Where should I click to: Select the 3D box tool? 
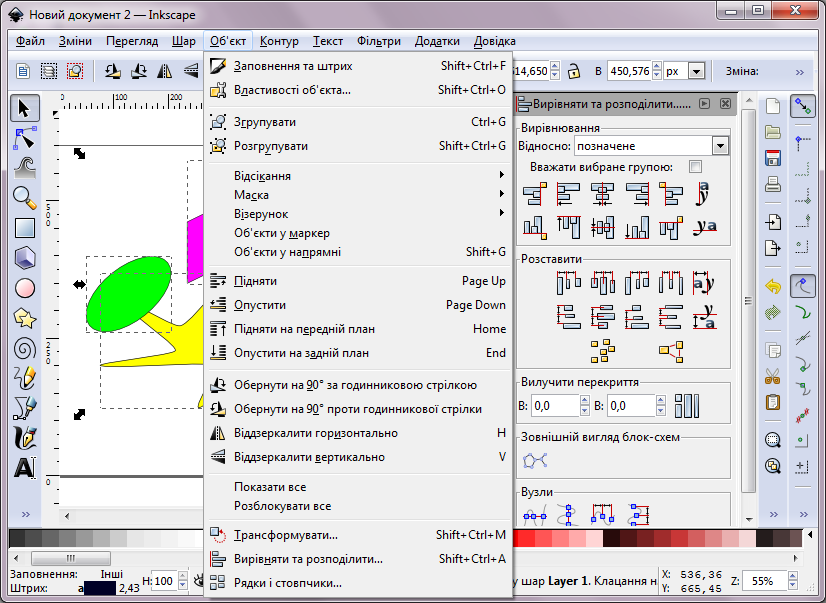[25, 258]
